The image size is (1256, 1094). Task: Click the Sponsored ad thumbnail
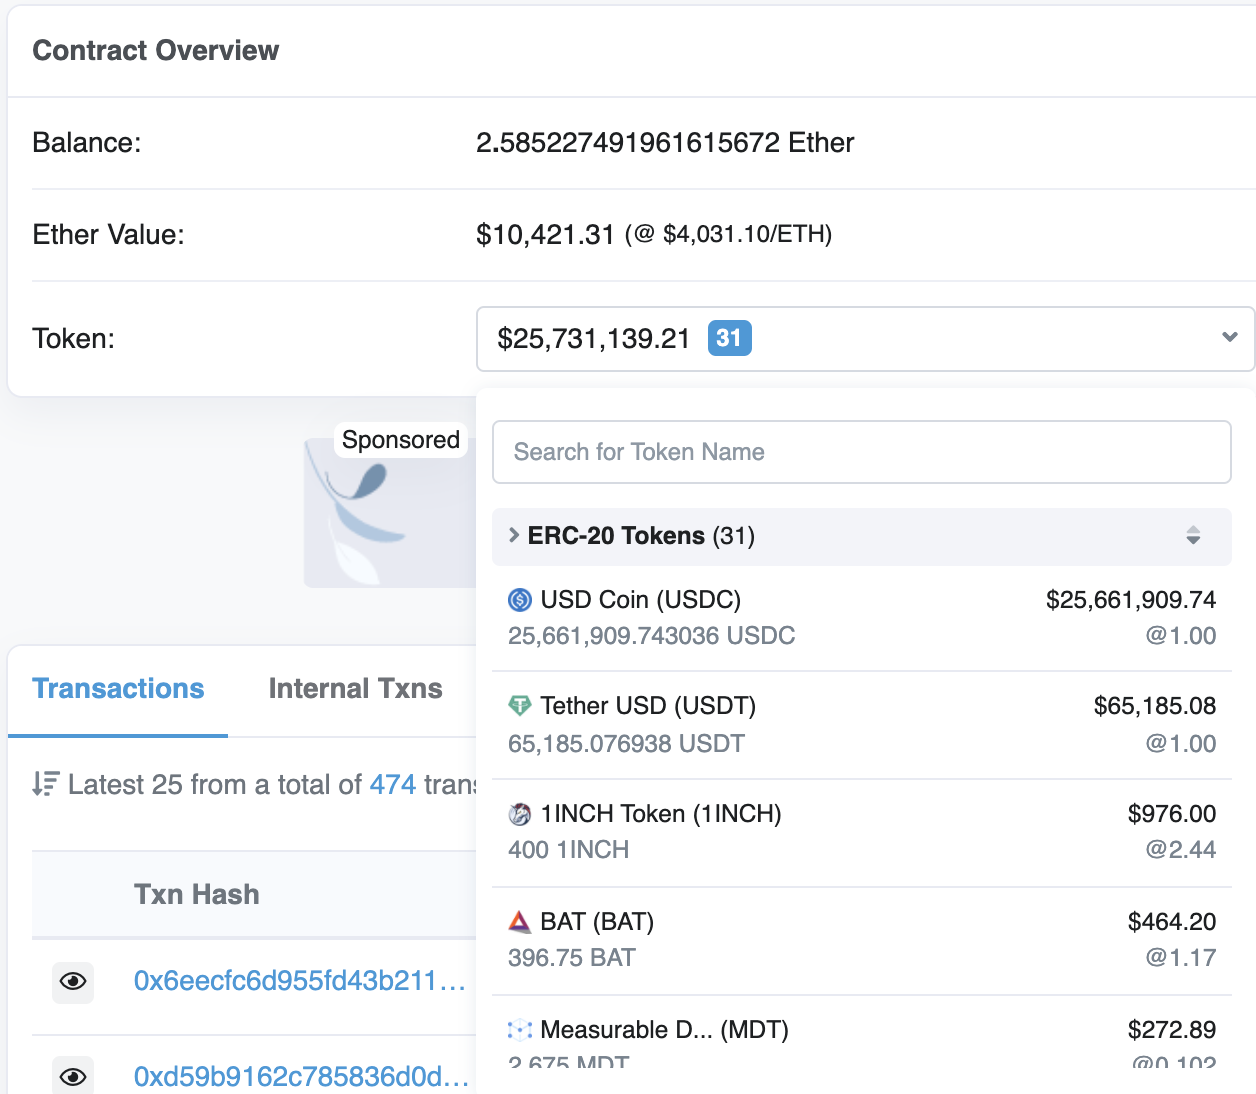tap(390, 512)
